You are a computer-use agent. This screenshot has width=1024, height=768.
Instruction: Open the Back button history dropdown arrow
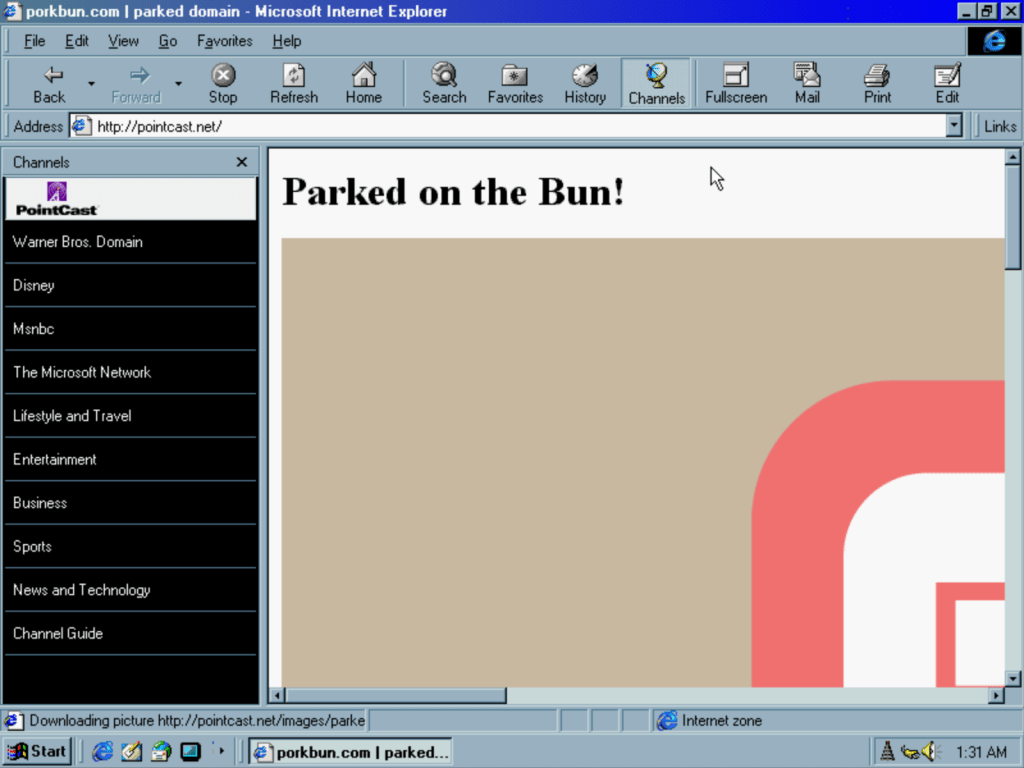[x=91, y=84]
